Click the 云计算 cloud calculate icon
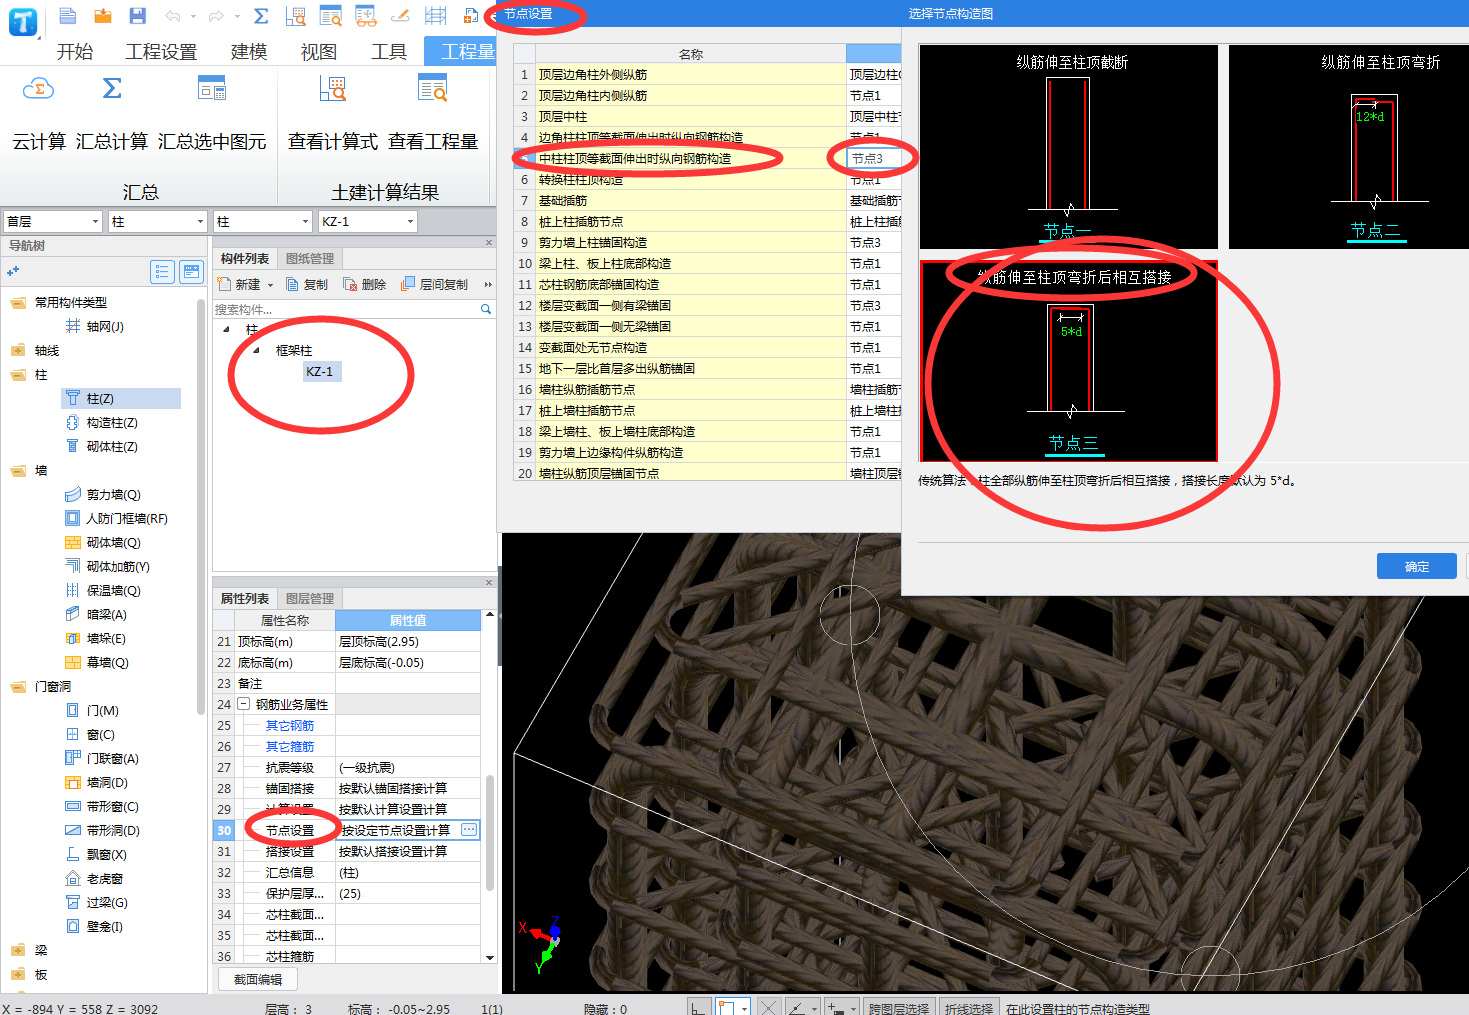Image resolution: width=1469 pixels, height=1015 pixels. [x=38, y=89]
